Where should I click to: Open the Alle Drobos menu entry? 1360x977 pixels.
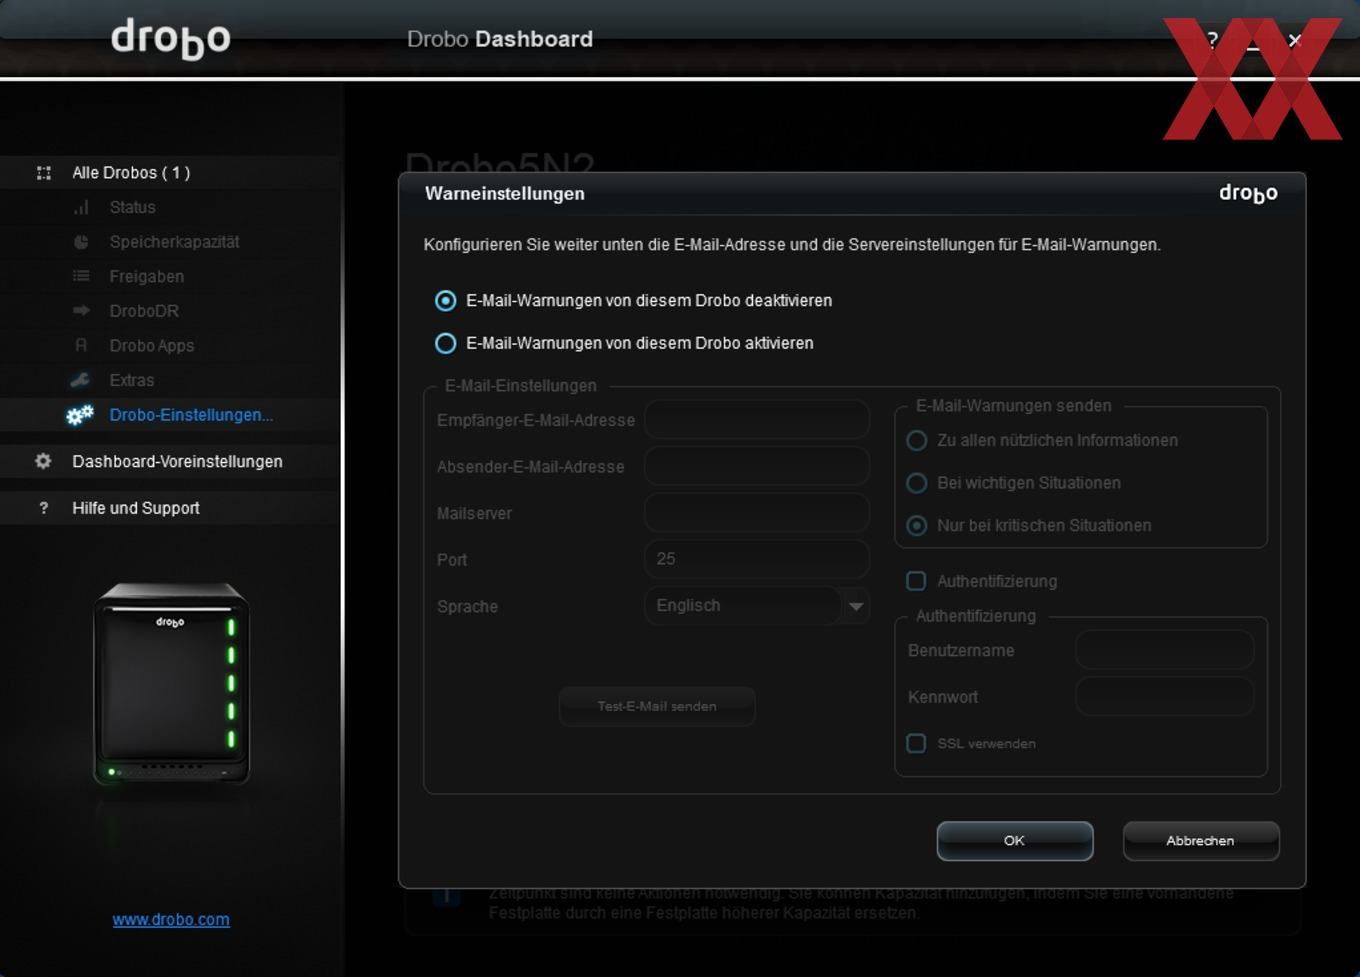(131, 173)
